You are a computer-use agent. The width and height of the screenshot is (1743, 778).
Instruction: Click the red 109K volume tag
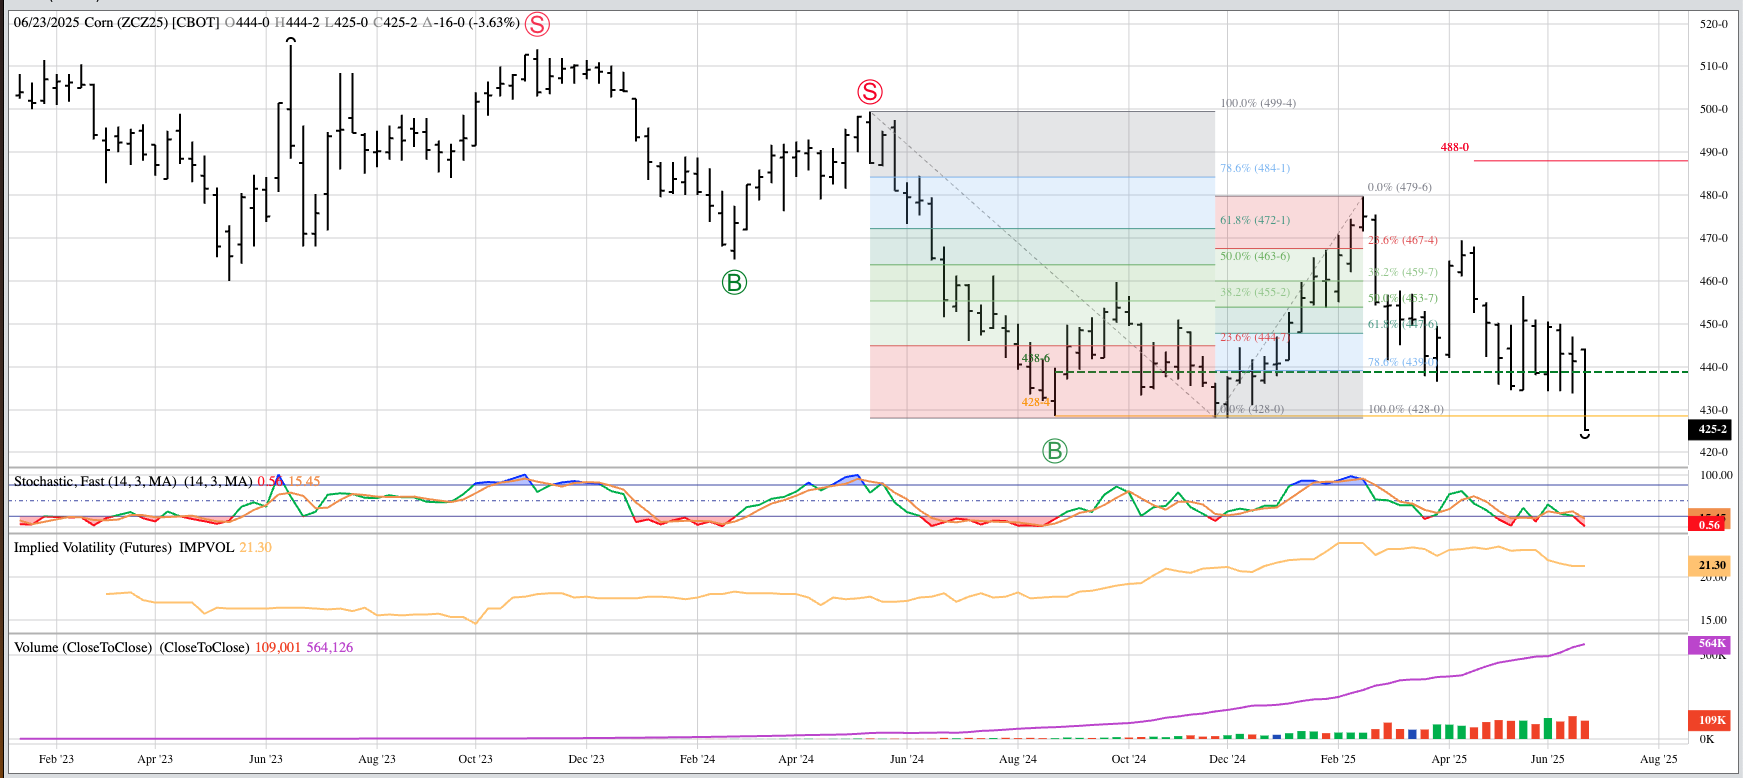pos(1712,720)
